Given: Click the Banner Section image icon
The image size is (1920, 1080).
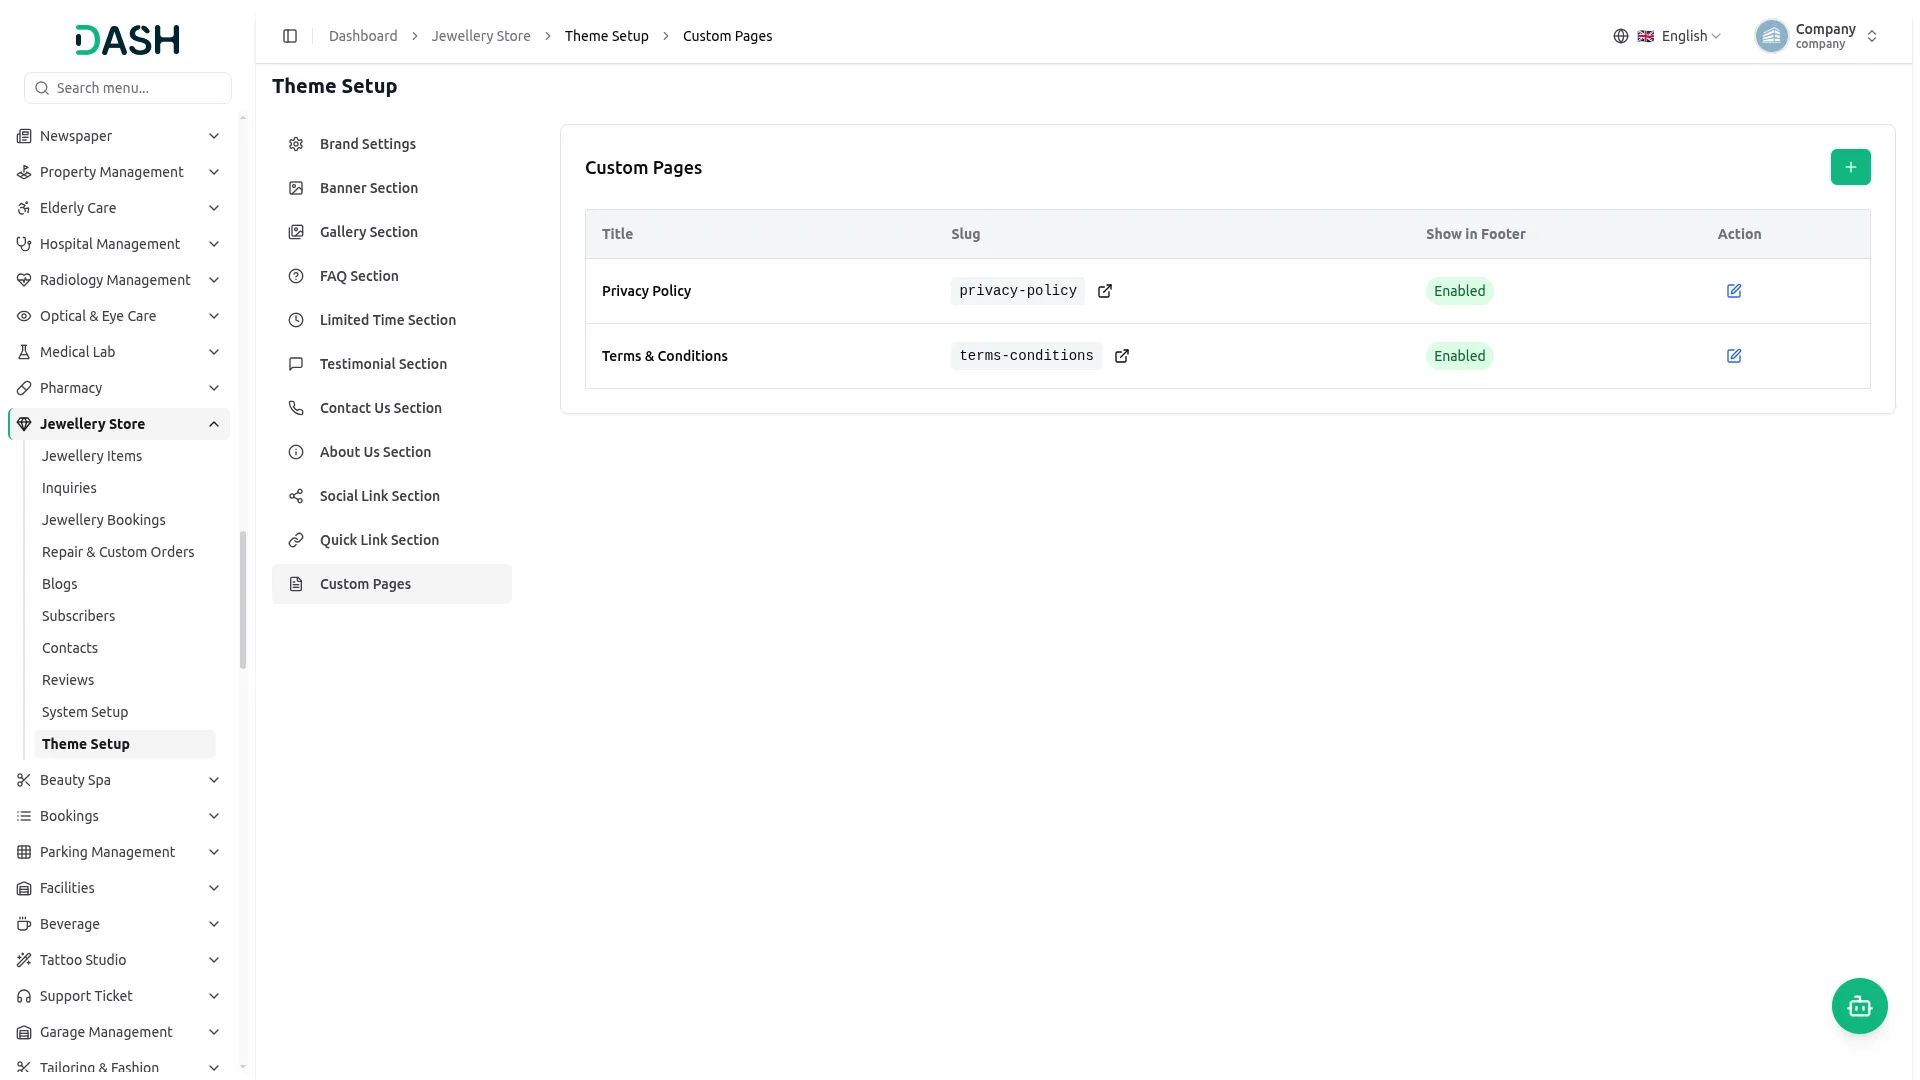Looking at the screenshot, I should click(x=296, y=188).
